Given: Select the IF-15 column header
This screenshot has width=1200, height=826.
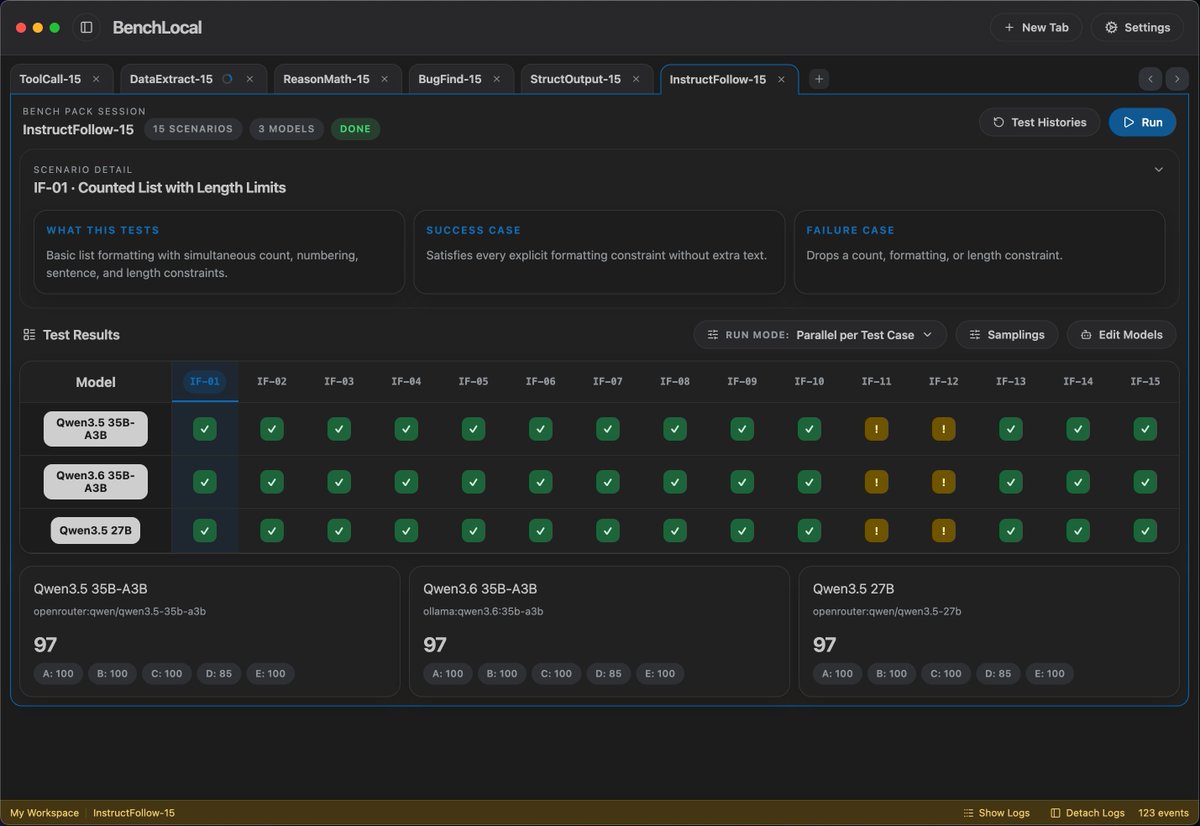Looking at the screenshot, I should [x=1145, y=381].
